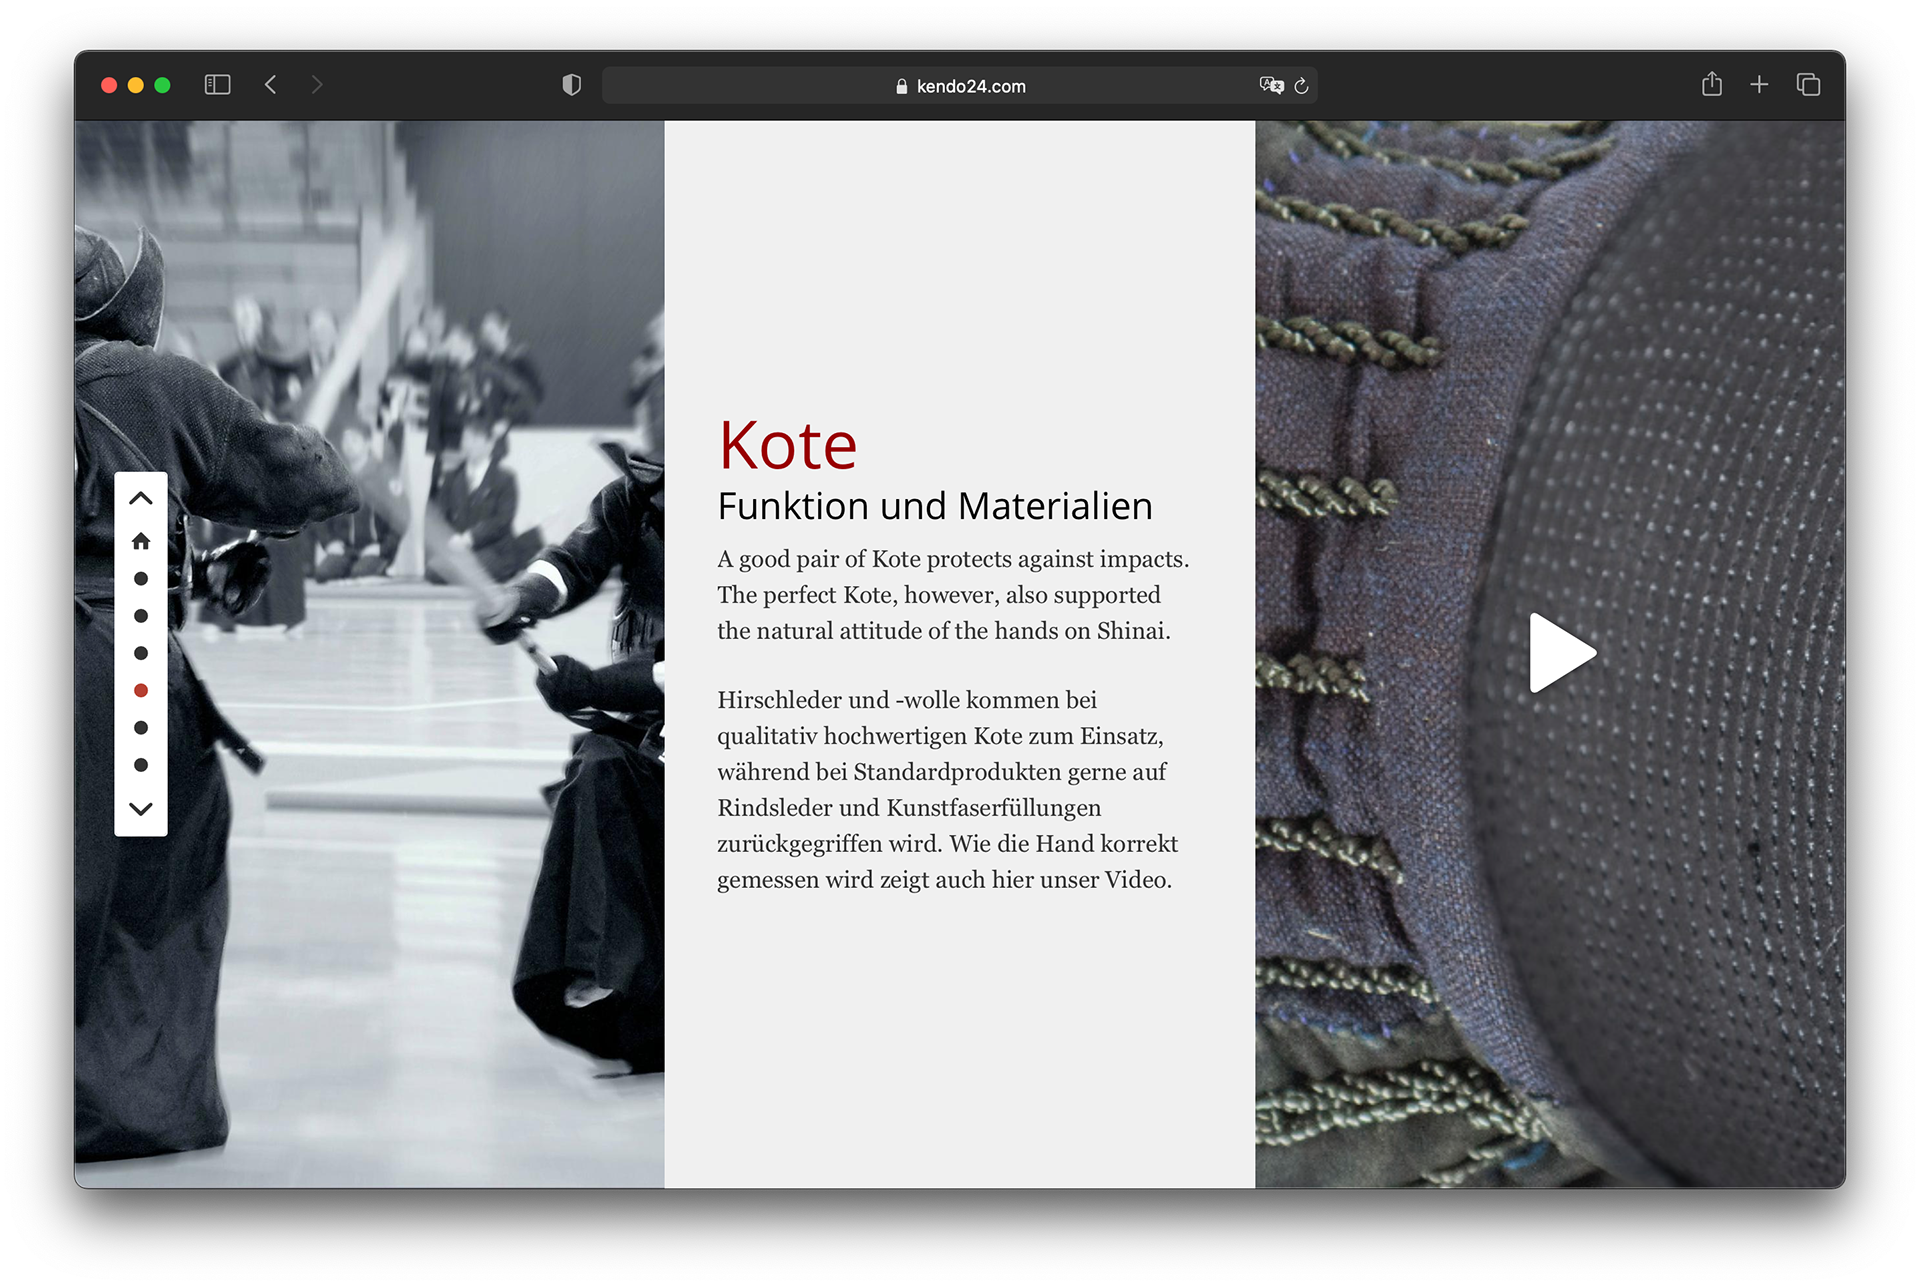Click the translate page icon
Image resolution: width=1920 pixels, height=1287 pixels.
[x=1270, y=86]
